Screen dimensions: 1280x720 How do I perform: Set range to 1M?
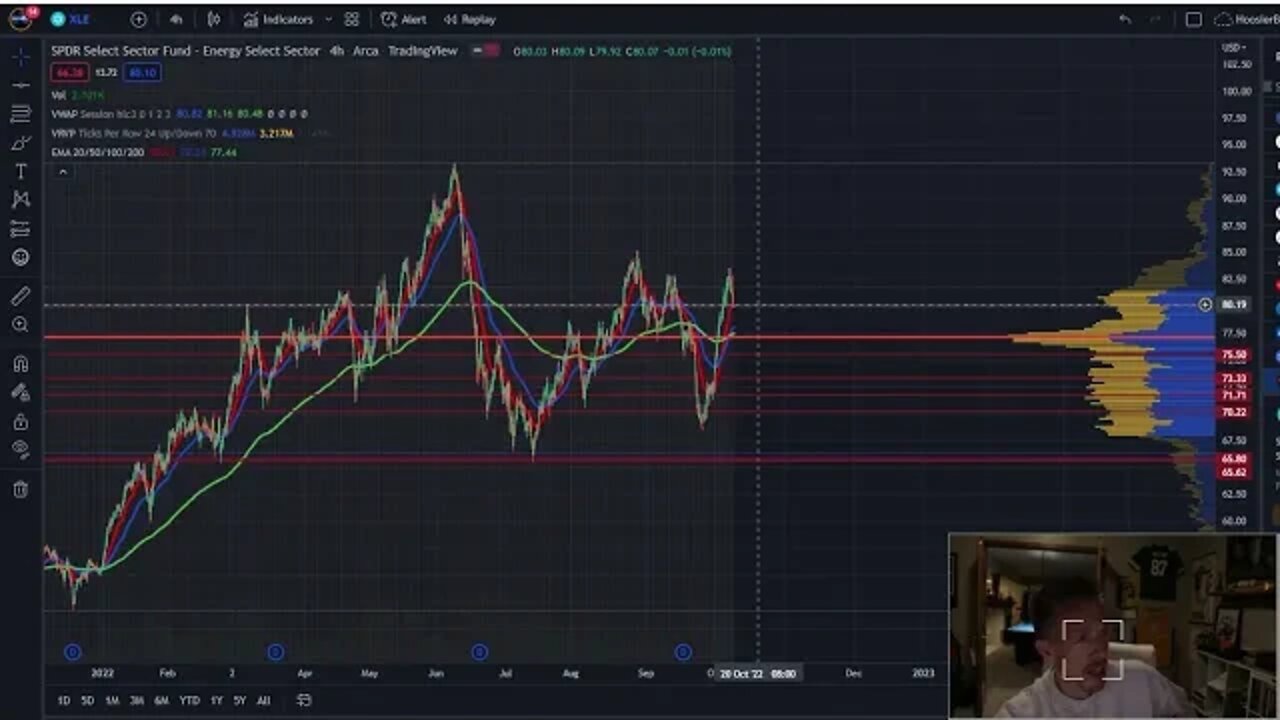(x=112, y=700)
